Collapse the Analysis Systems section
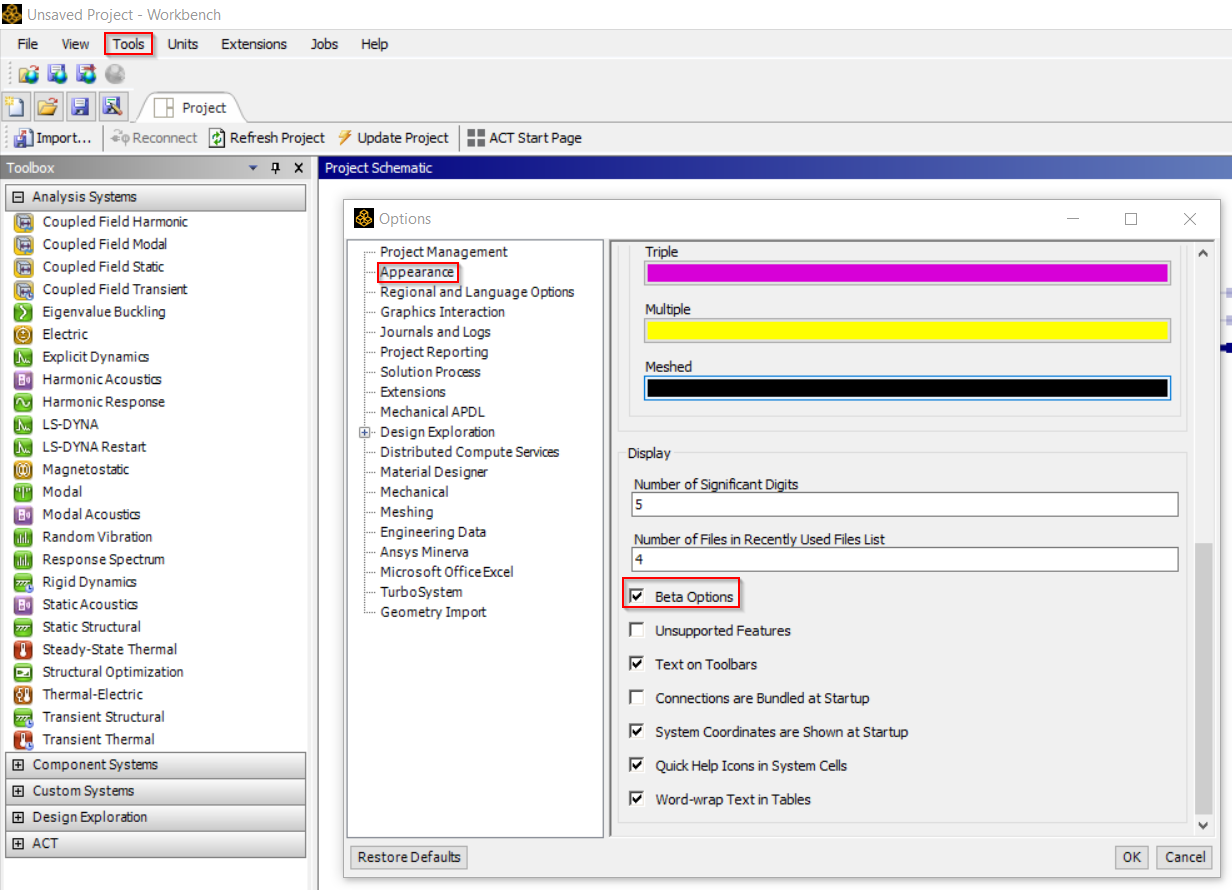Viewport: 1232px width, 890px height. click(x=17, y=197)
